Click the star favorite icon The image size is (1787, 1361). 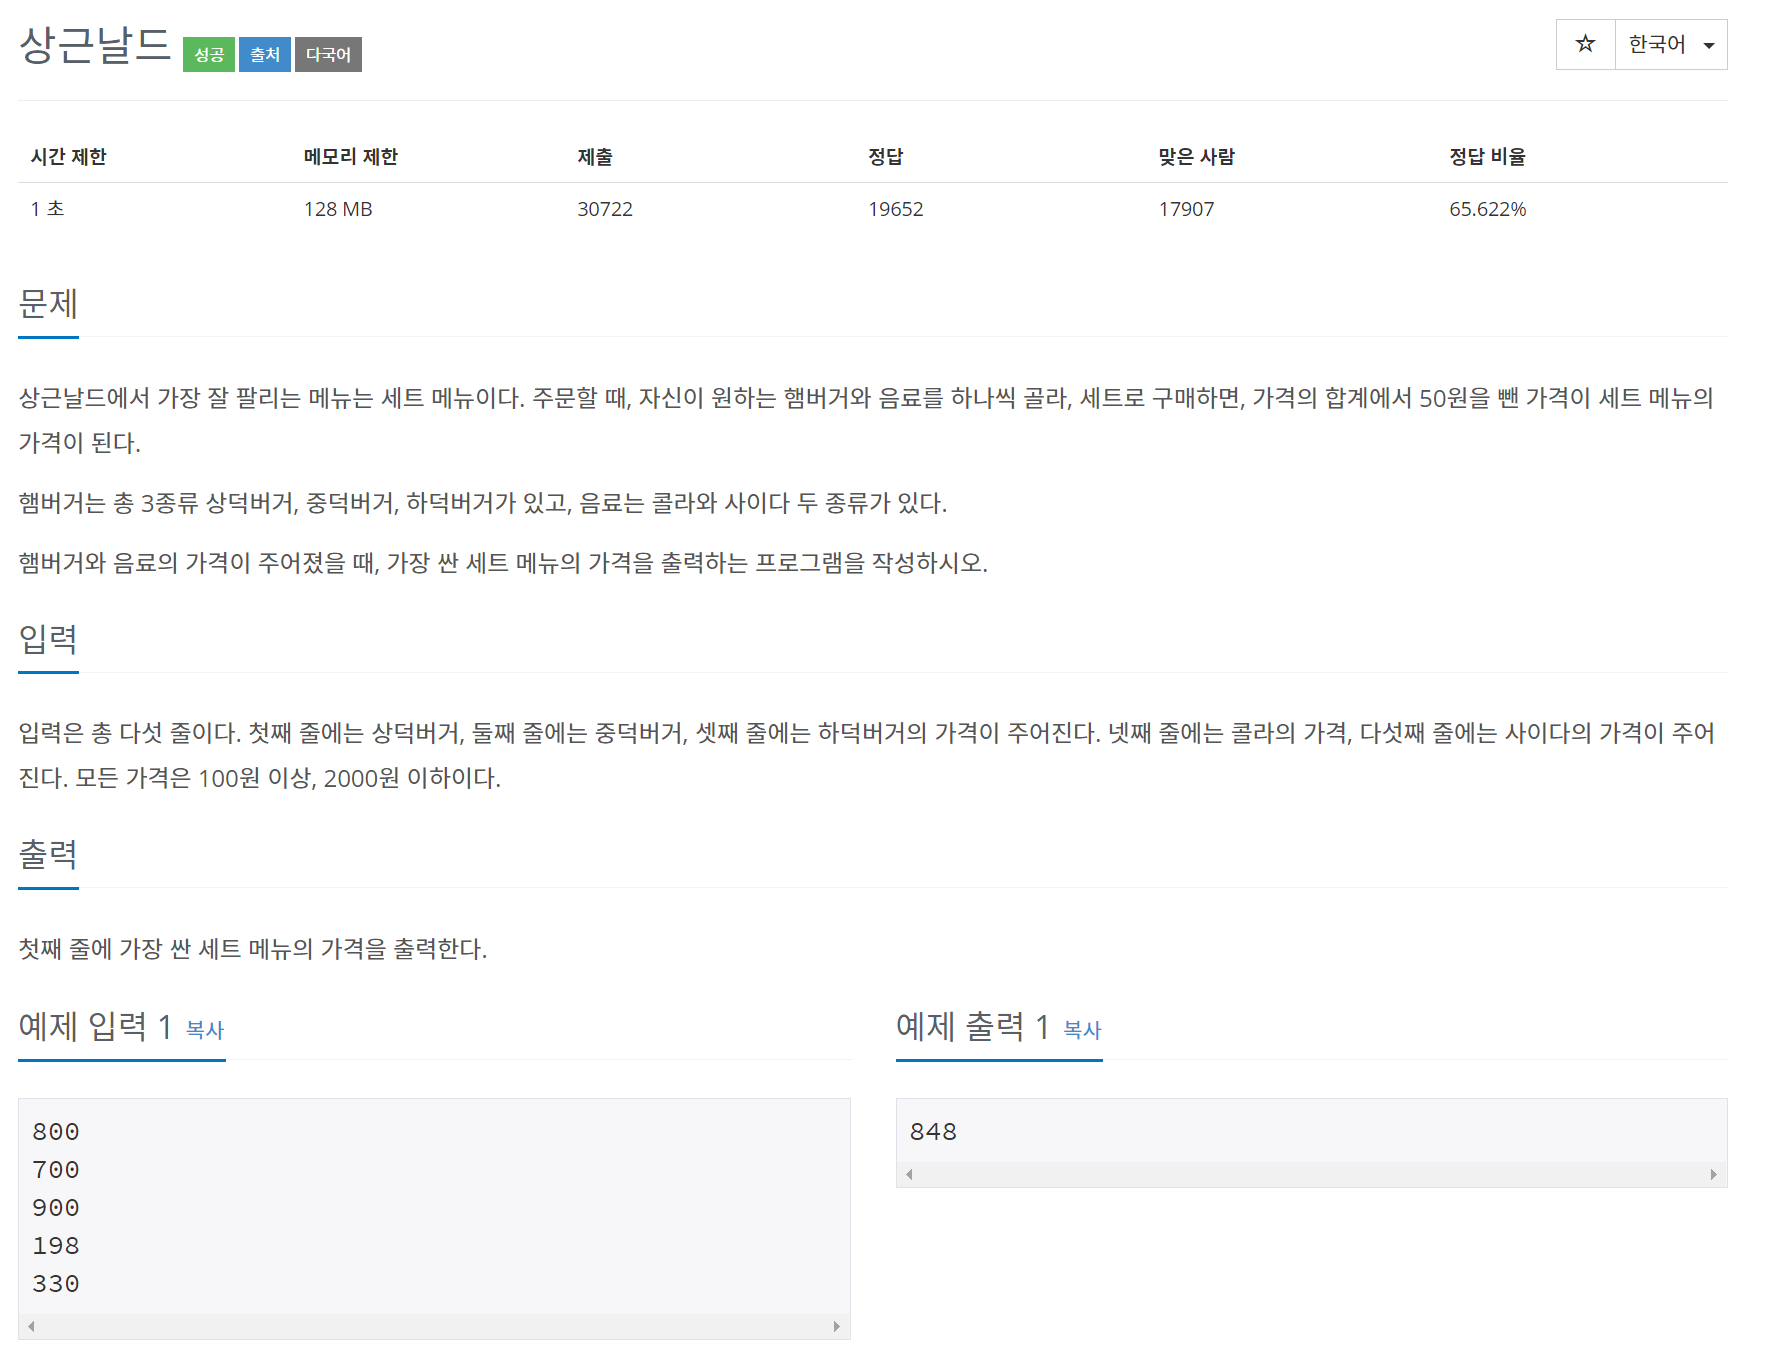[1585, 44]
